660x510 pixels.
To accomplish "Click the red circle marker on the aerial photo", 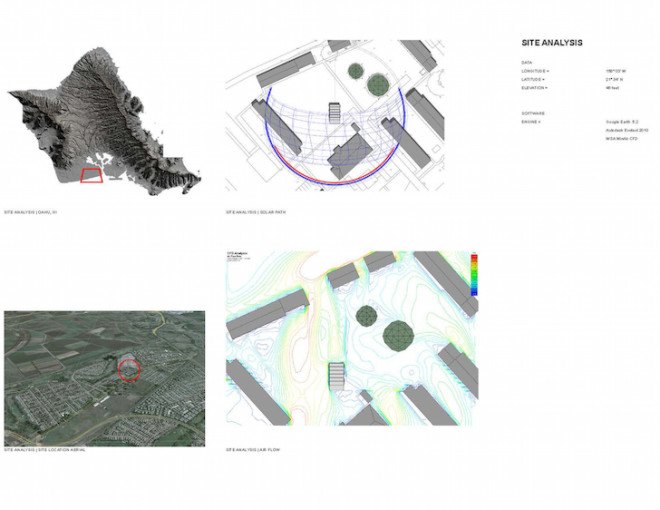I will point(129,371).
